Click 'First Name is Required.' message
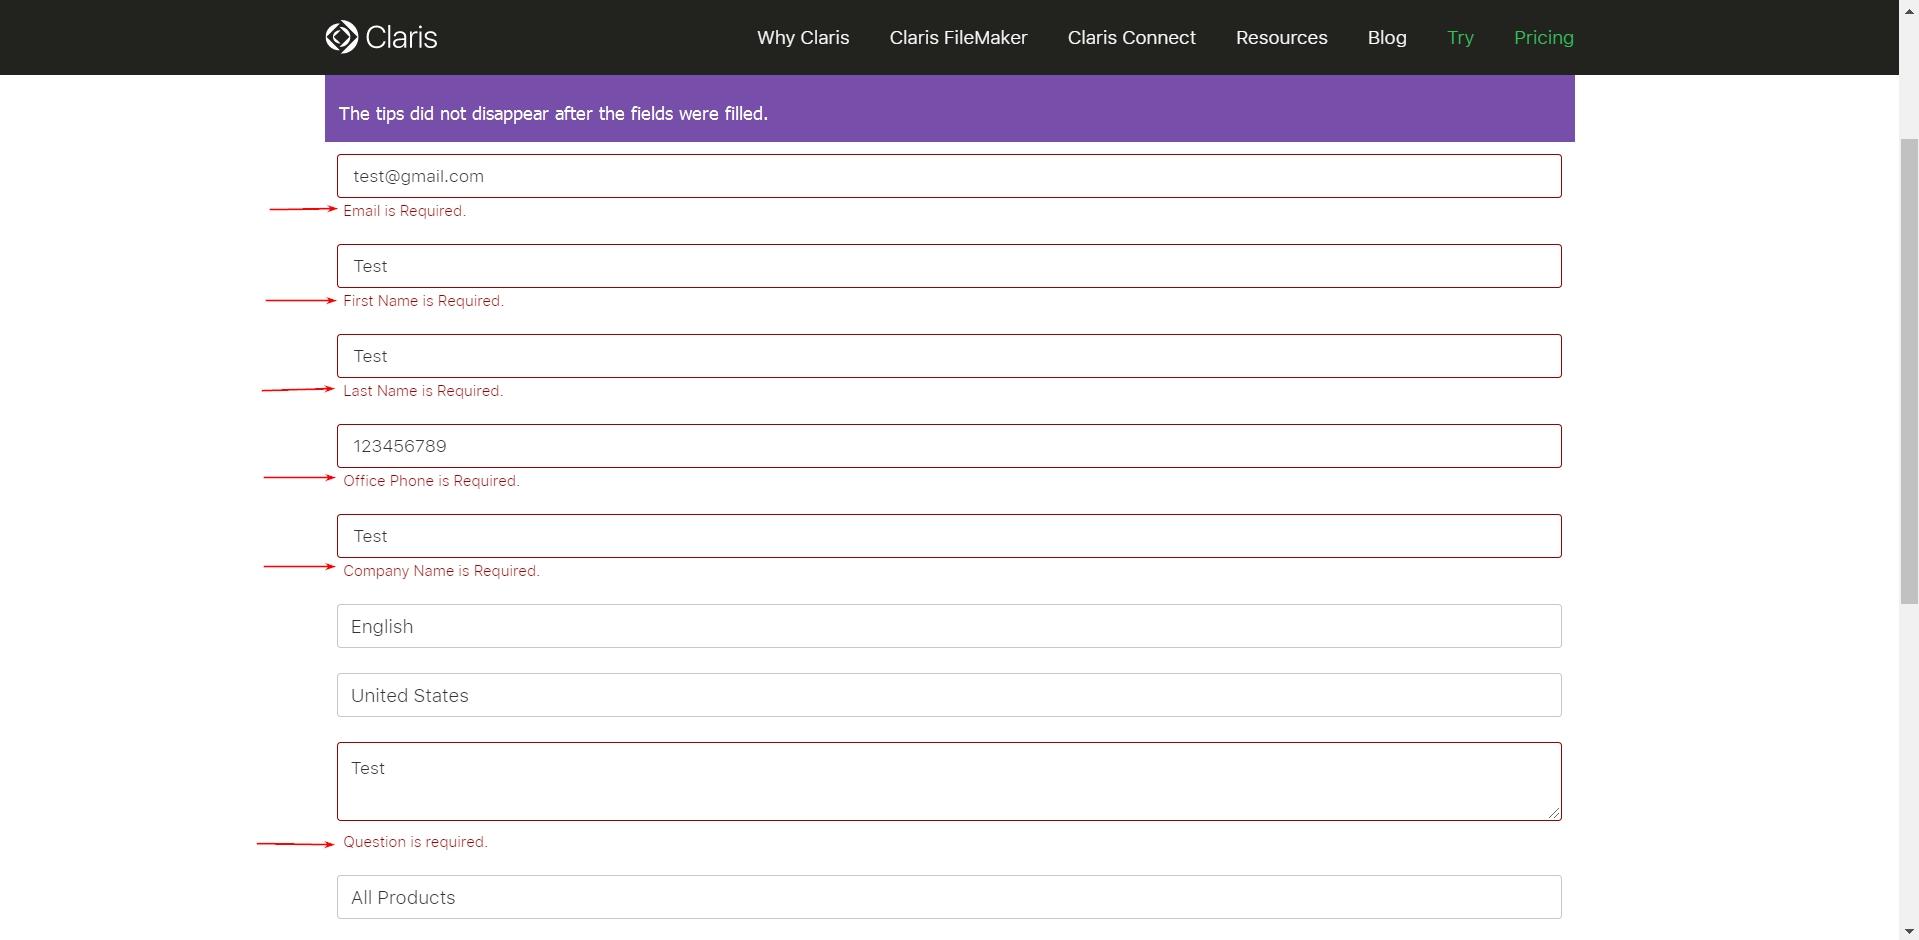This screenshot has width=1919, height=940. [x=423, y=301]
